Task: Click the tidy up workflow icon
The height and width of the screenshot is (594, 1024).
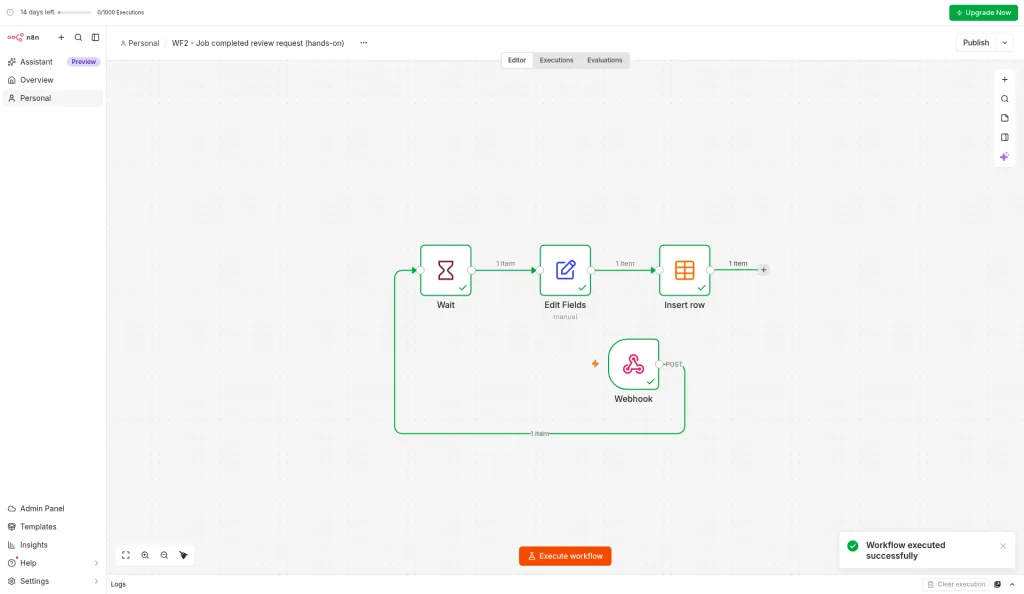Action: point(184,555)
